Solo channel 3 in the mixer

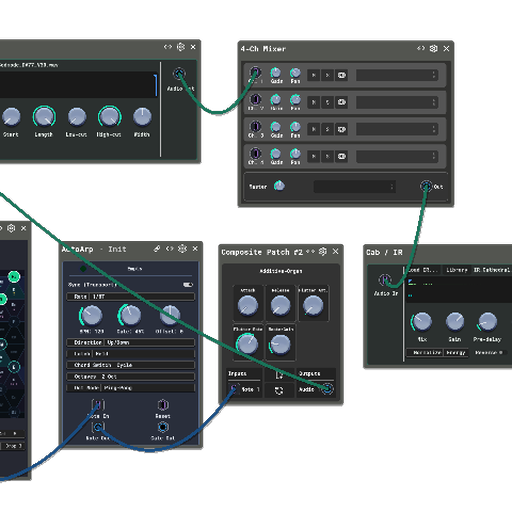coord(327,129)
